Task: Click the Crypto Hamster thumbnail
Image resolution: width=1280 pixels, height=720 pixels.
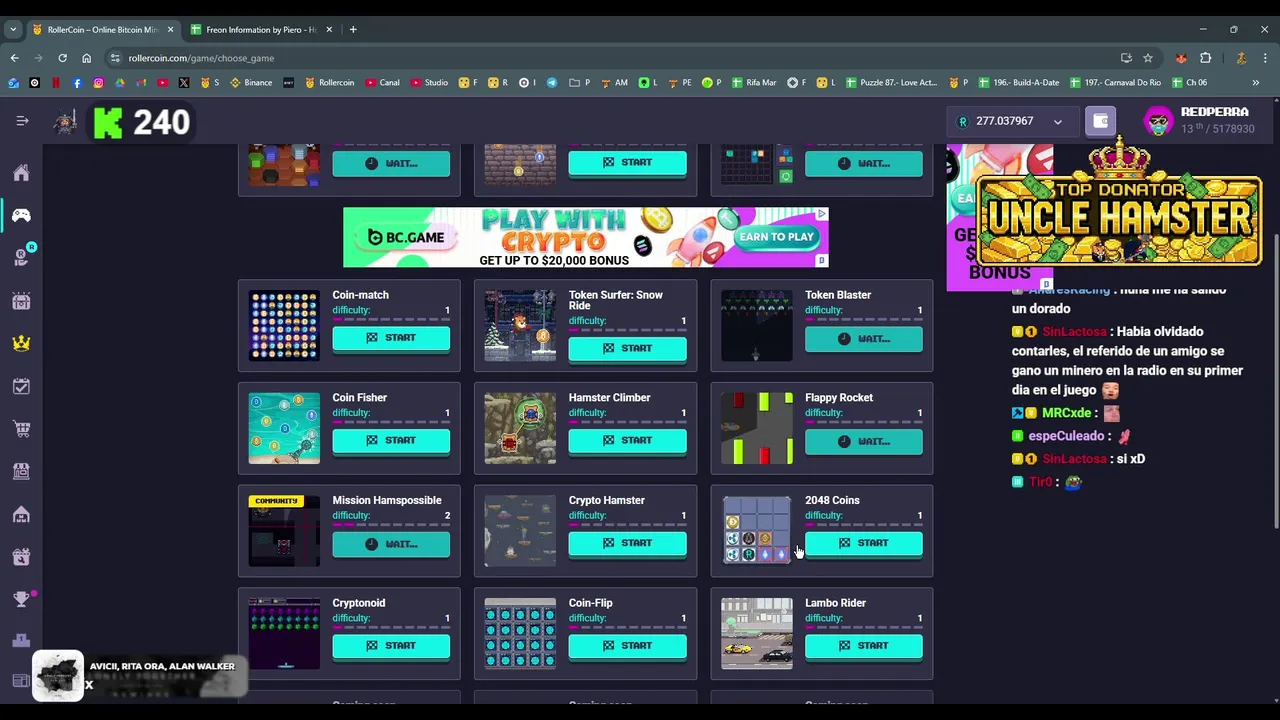Action: (x=520, y=531)
